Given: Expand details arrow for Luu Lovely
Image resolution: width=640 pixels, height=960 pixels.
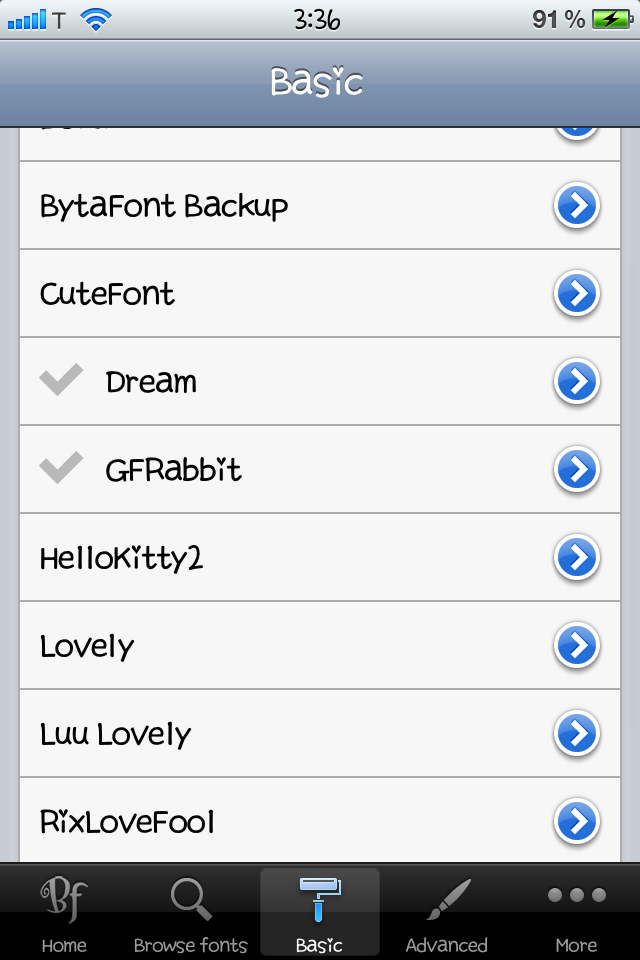Looking at the screenshot, I should (576, 734).
